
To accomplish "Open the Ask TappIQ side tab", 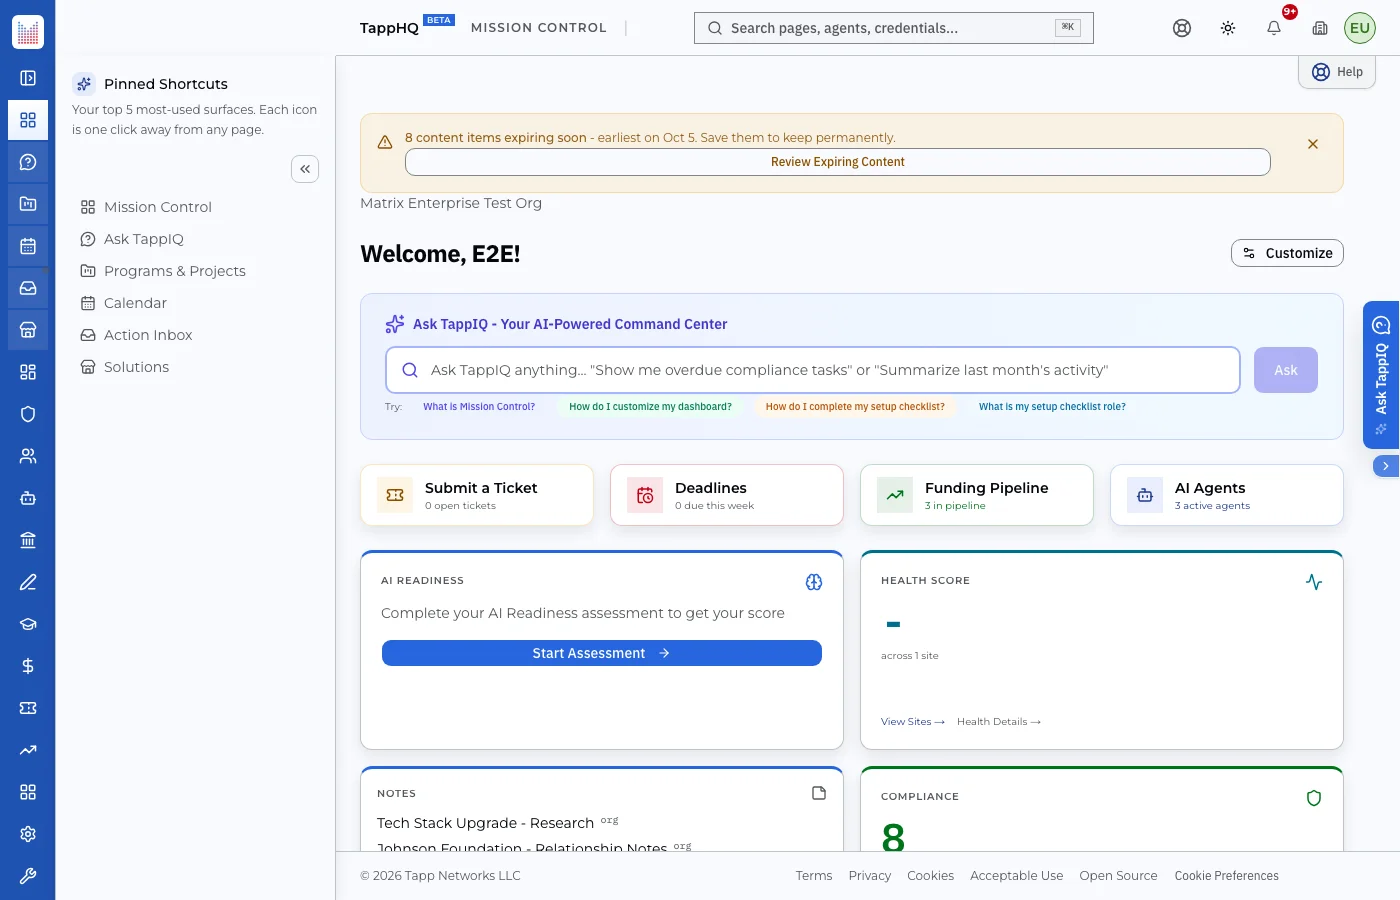I will coord(1381,375).
